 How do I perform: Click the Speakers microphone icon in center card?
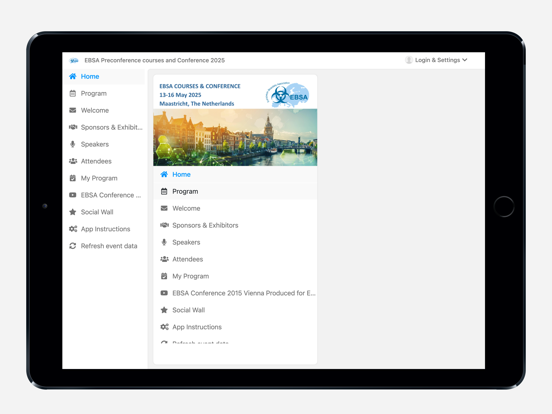click(164, 242)
